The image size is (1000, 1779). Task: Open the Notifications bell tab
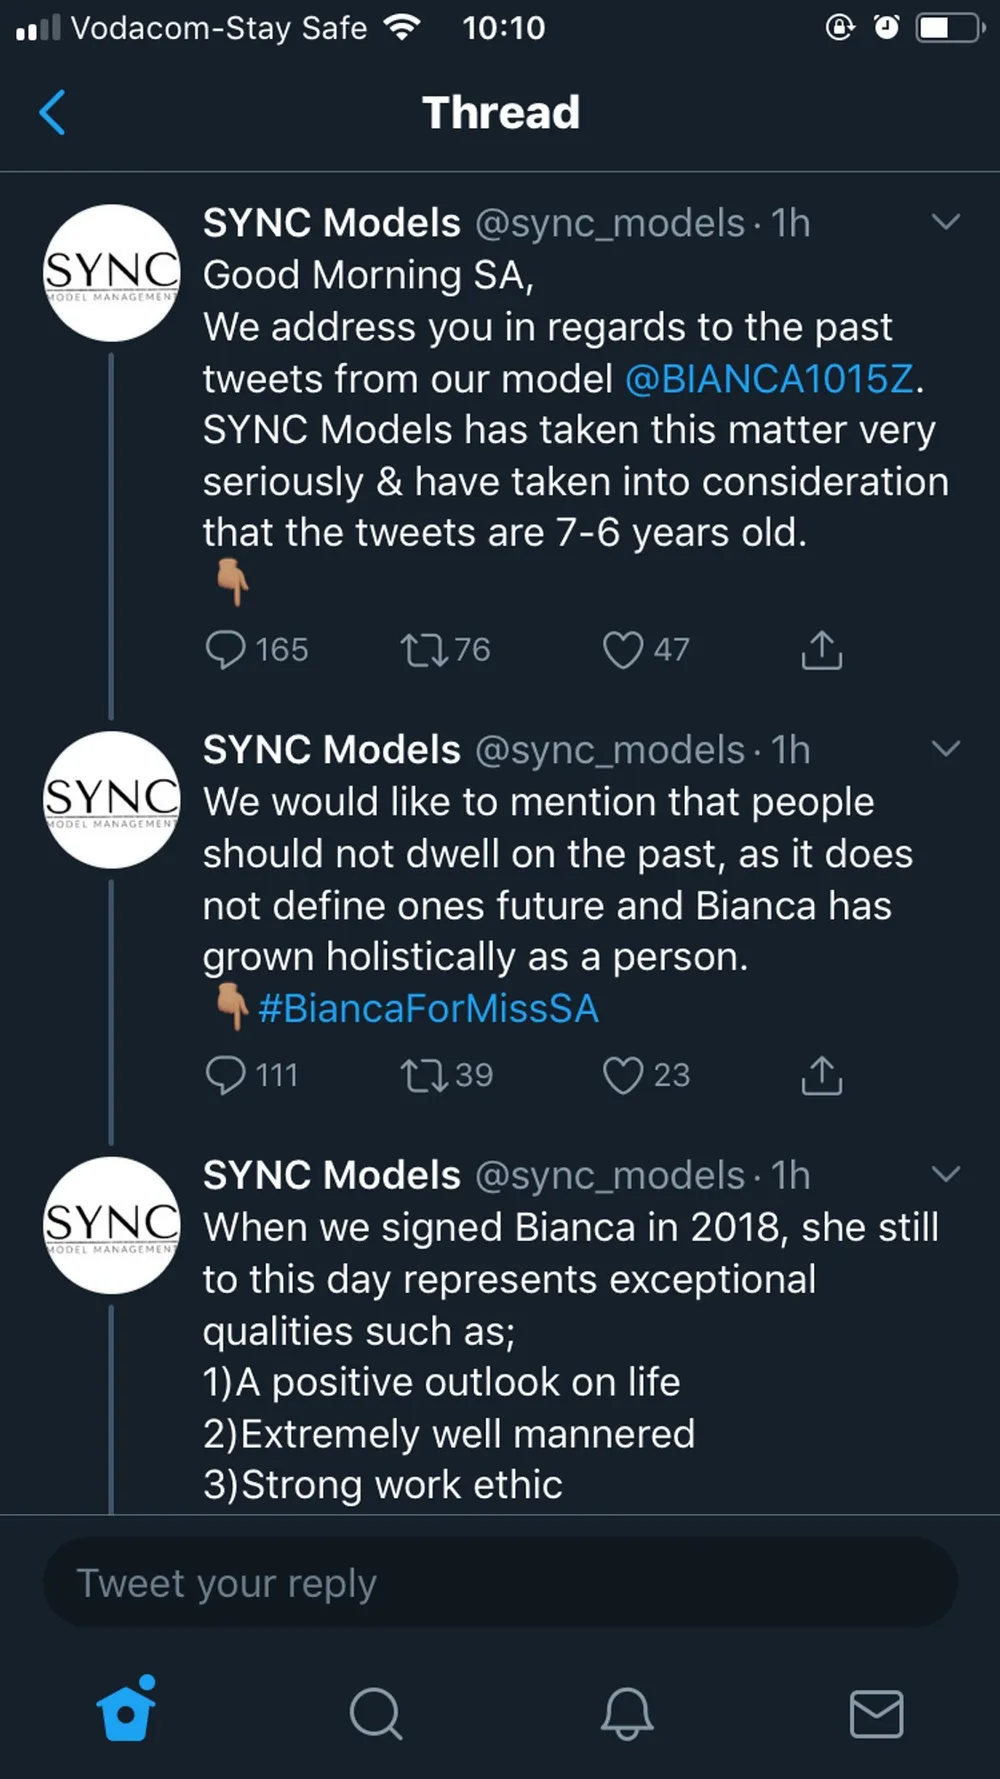click(627, 1713)
